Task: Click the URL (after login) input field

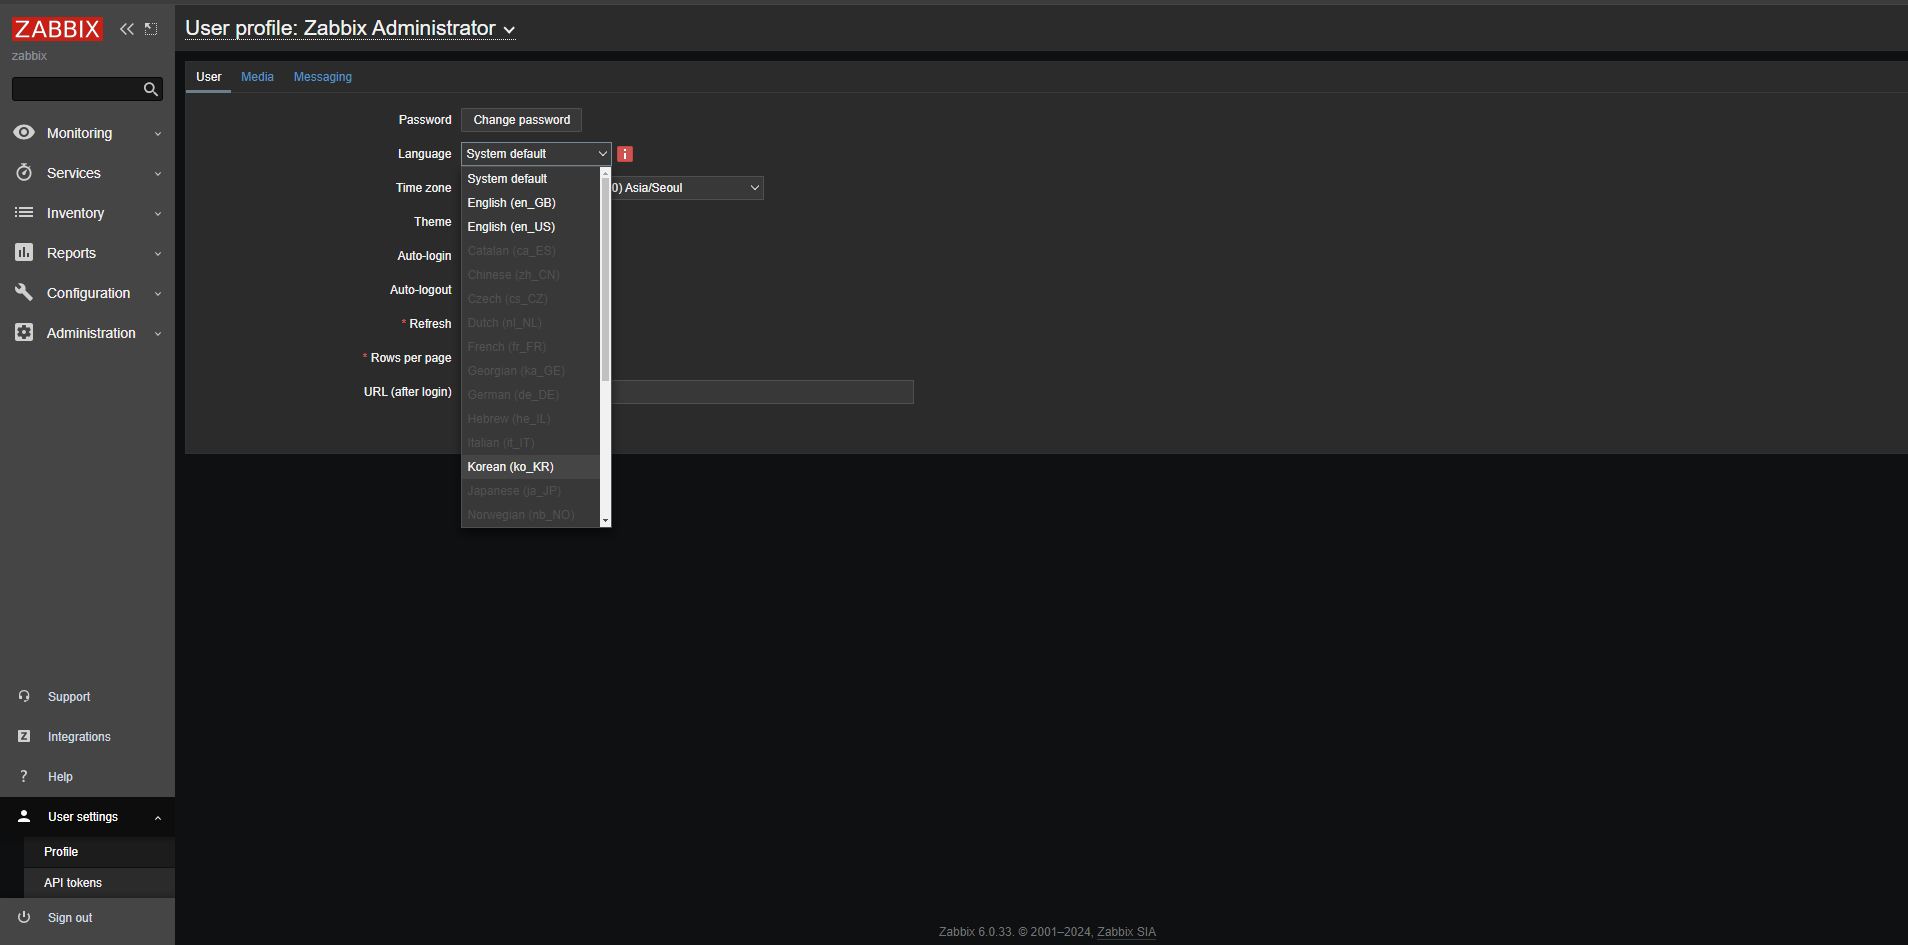Action: 762,392
